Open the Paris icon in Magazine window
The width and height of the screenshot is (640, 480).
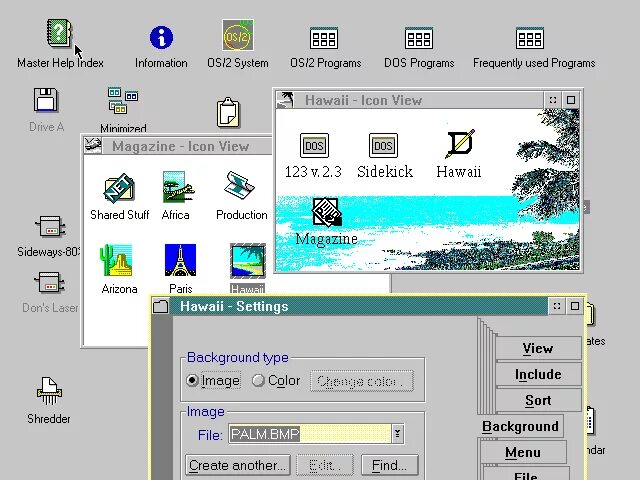tap(180, 260)
